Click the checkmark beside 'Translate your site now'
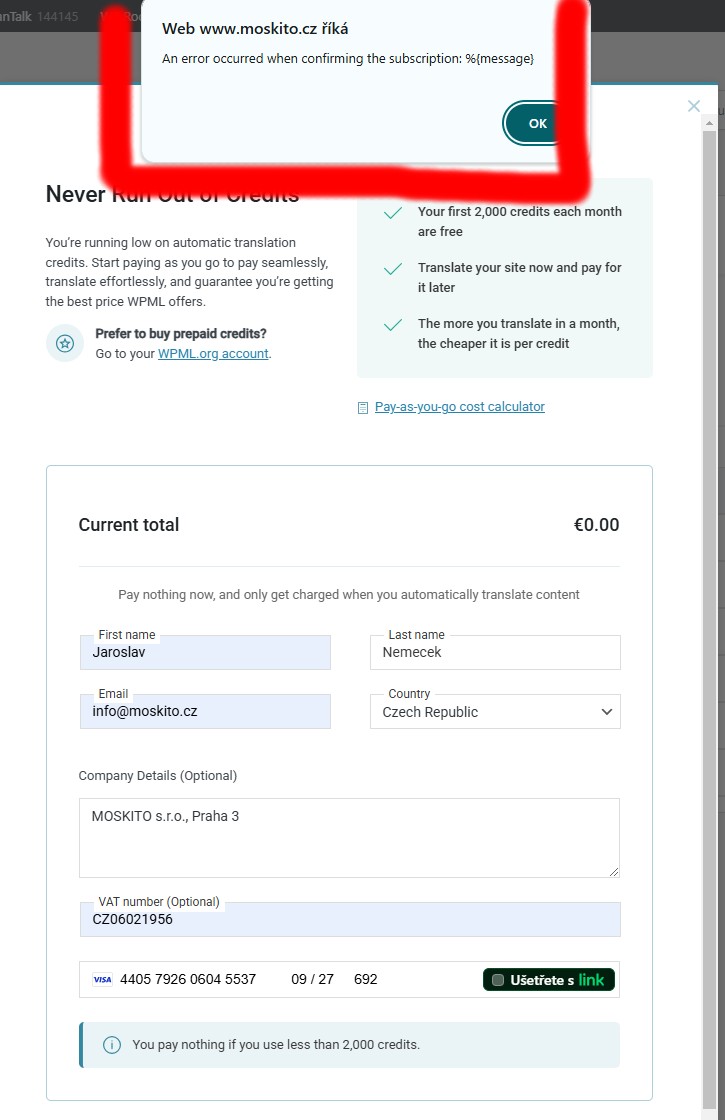This screenshot has width=725, height=1120. (x=393, y=269)
